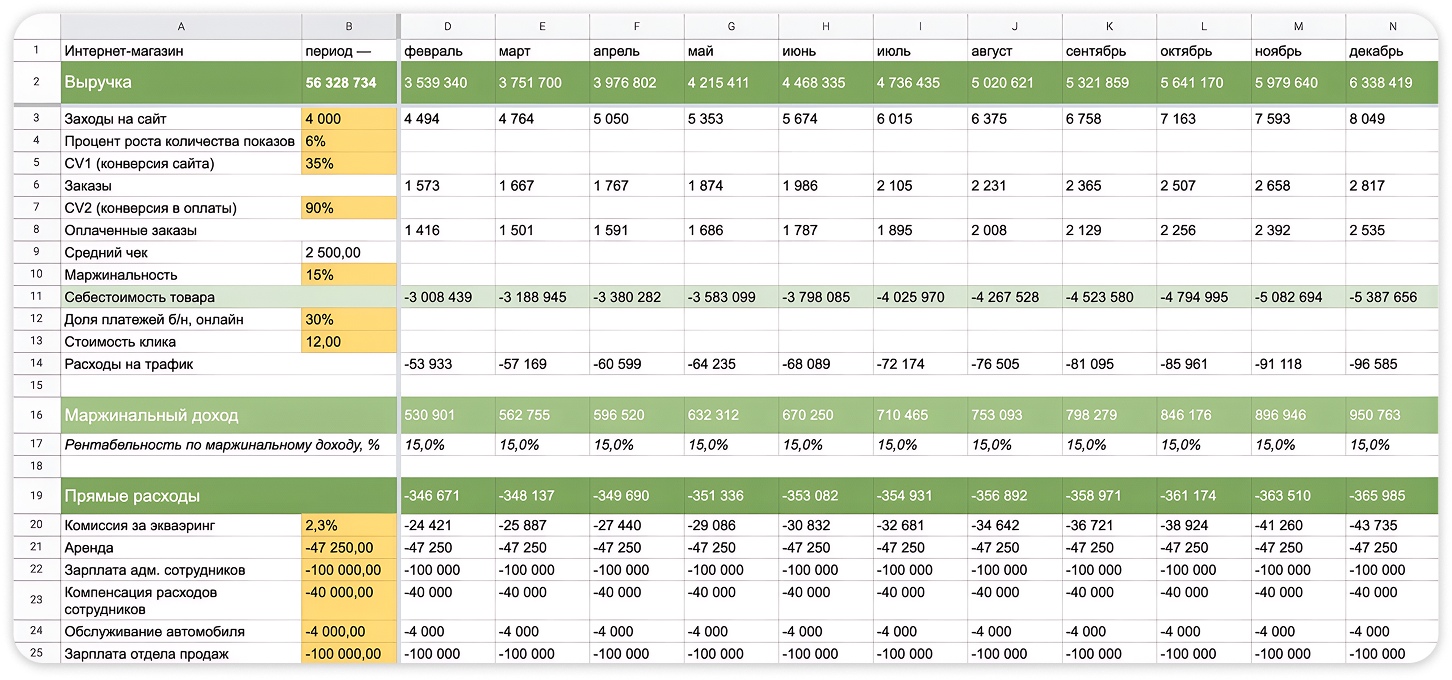Select the yellow 4 000 site visits cell

coord(349,119)
